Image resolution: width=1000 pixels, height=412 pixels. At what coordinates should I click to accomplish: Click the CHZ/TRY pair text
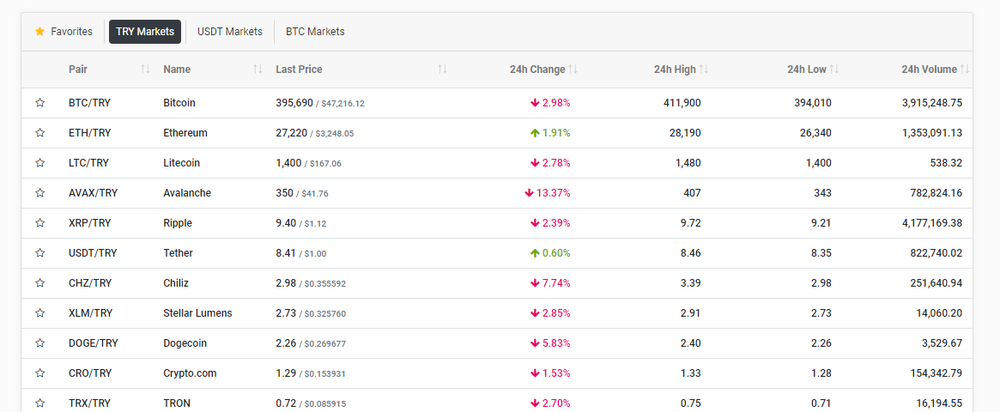[90, 283]
